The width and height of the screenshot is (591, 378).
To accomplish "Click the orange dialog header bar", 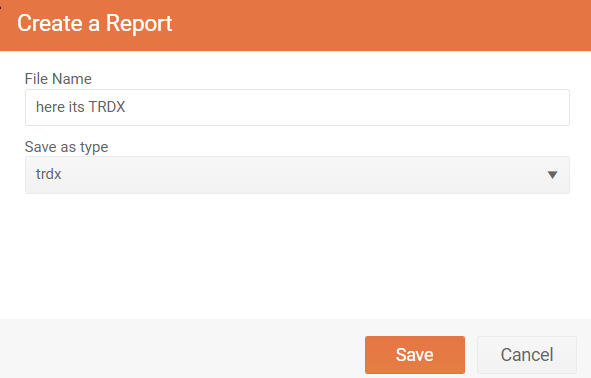I will click(x=296, y=25).
